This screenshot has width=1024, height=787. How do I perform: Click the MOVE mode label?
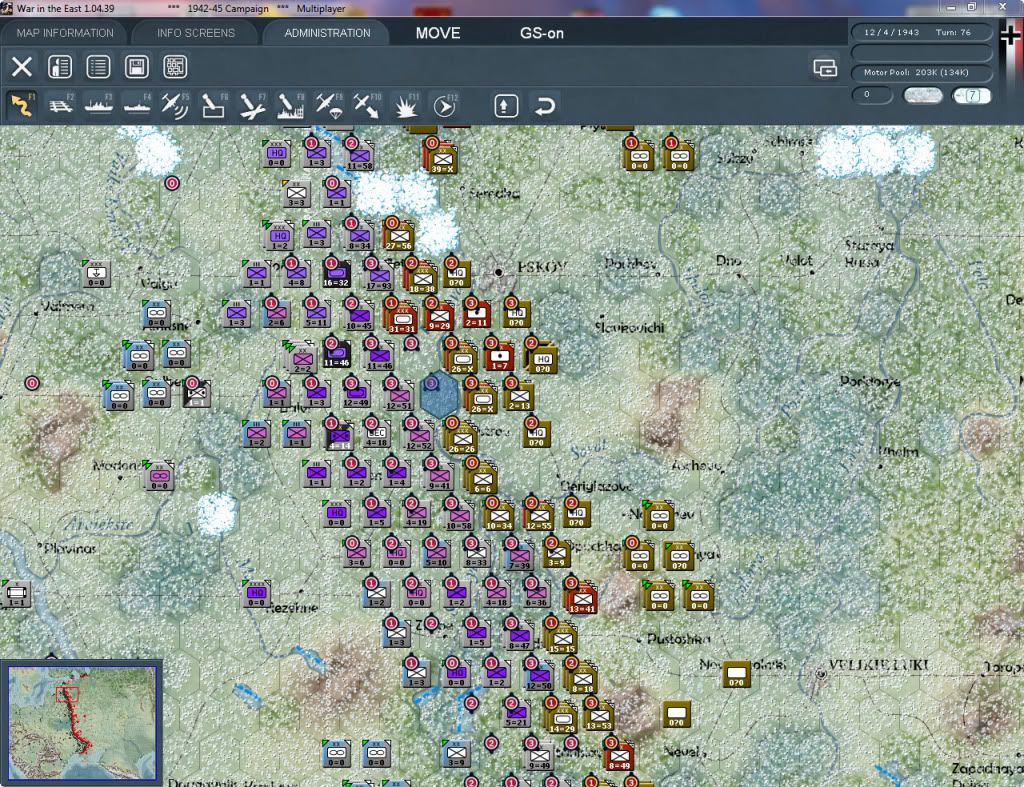click(438, 33)
